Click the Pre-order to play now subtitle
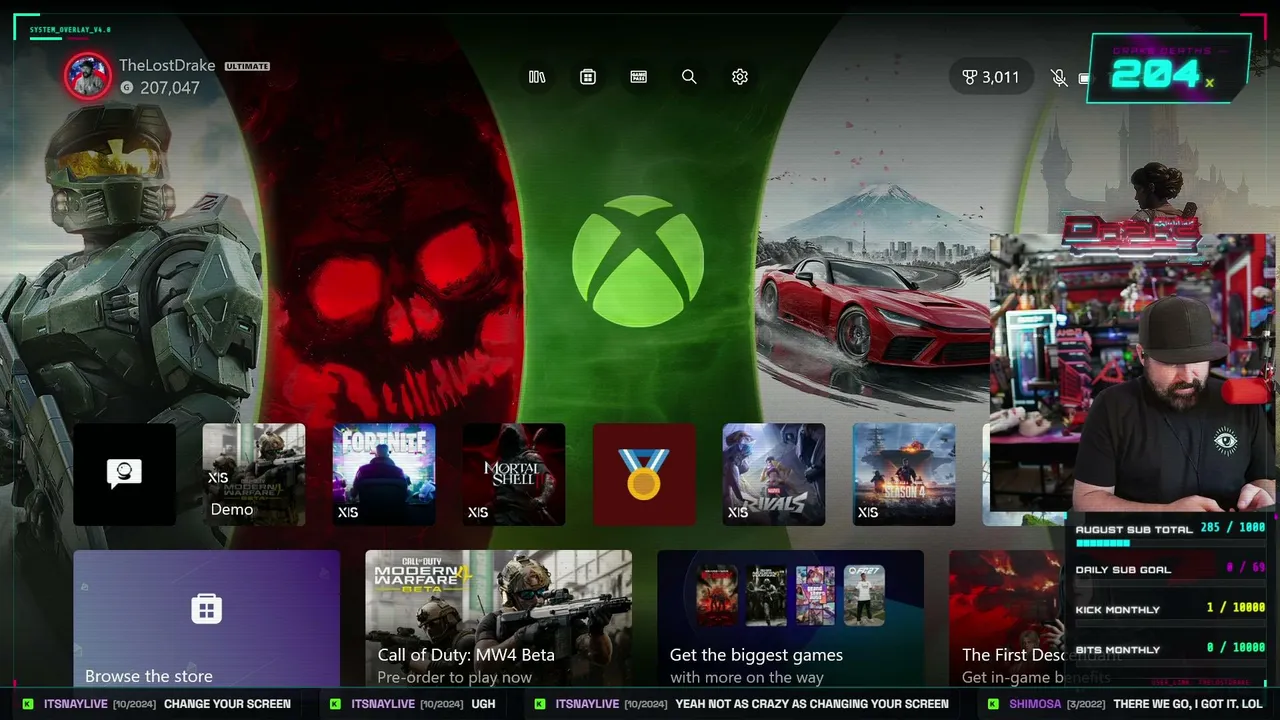This screenshot has height=720, width=1280. coord(455,678)
